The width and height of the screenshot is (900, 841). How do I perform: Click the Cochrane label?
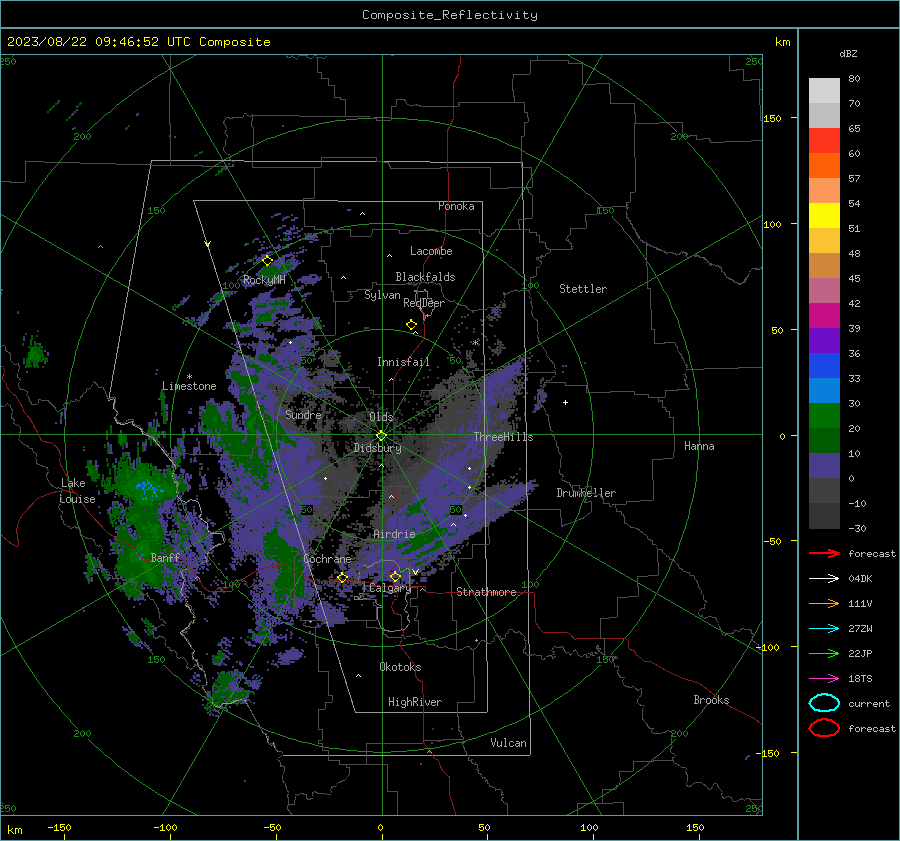(x=327, y=559)
